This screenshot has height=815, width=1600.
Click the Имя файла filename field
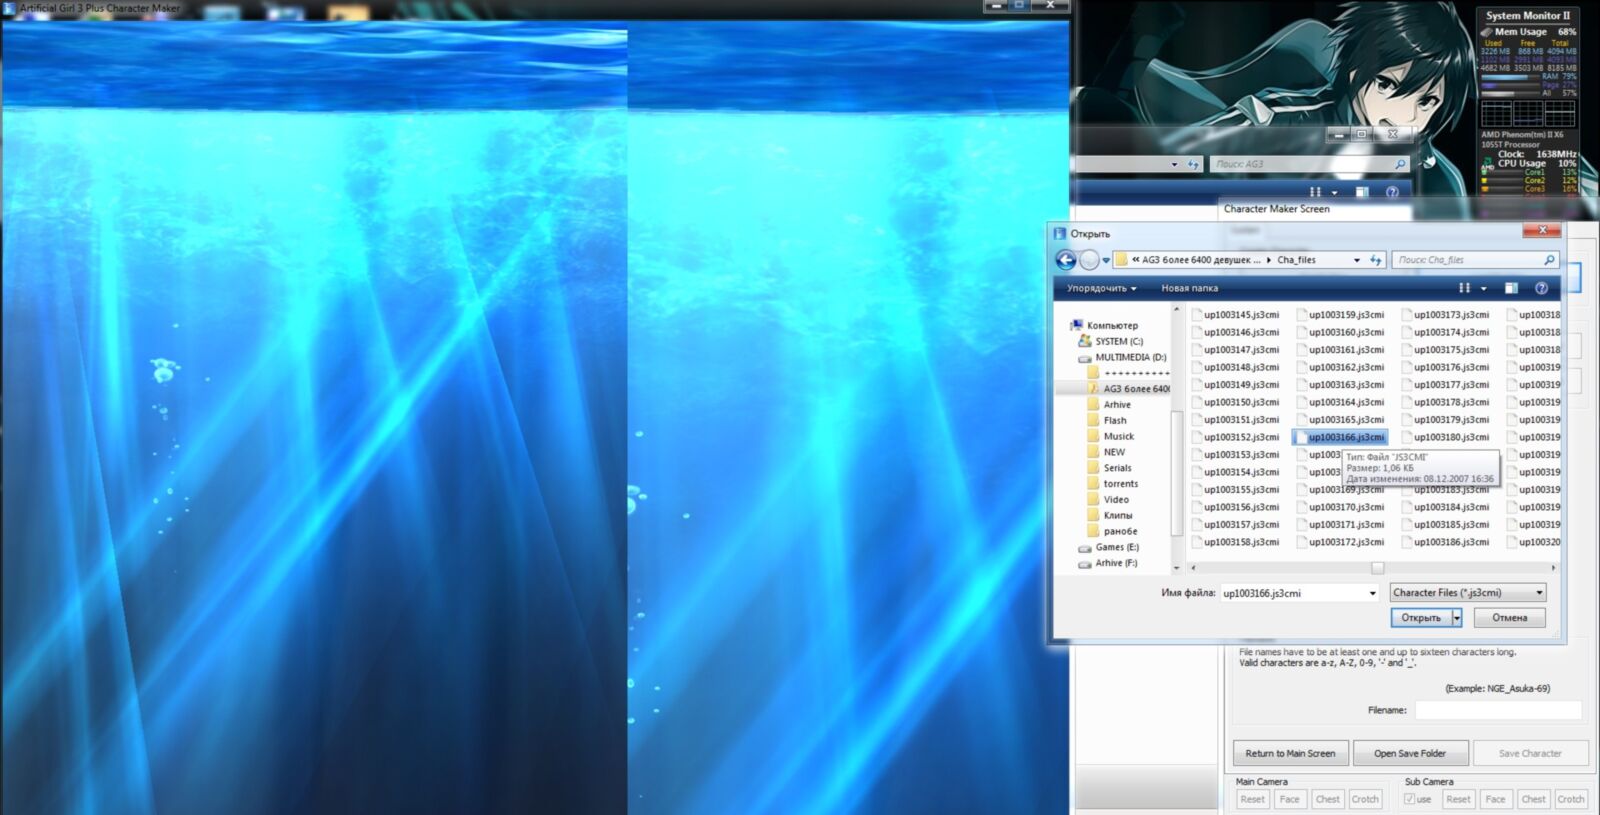click(1293, 593)
